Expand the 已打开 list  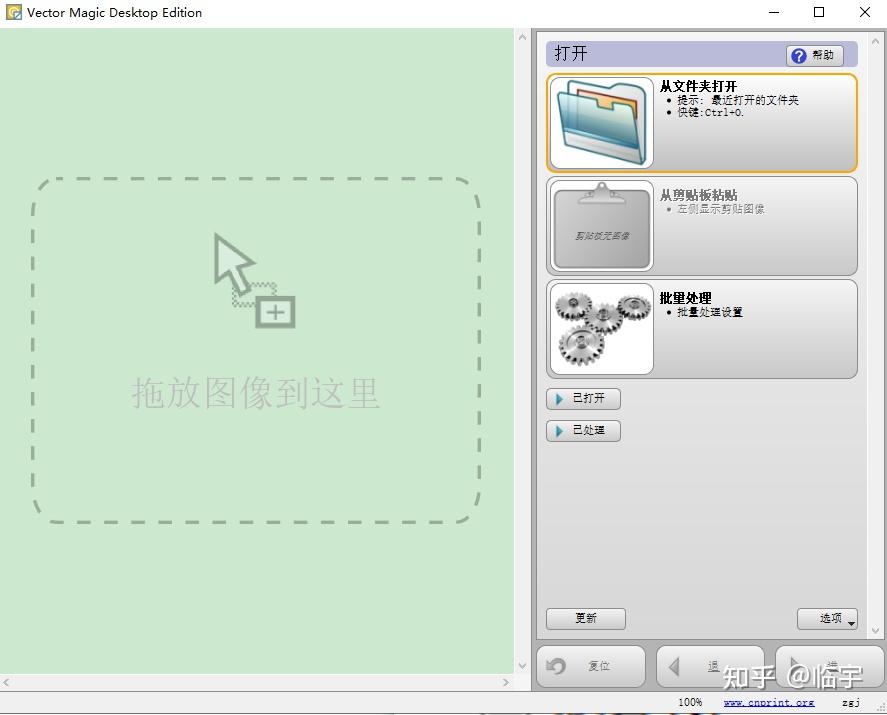(x=583, y=398)
